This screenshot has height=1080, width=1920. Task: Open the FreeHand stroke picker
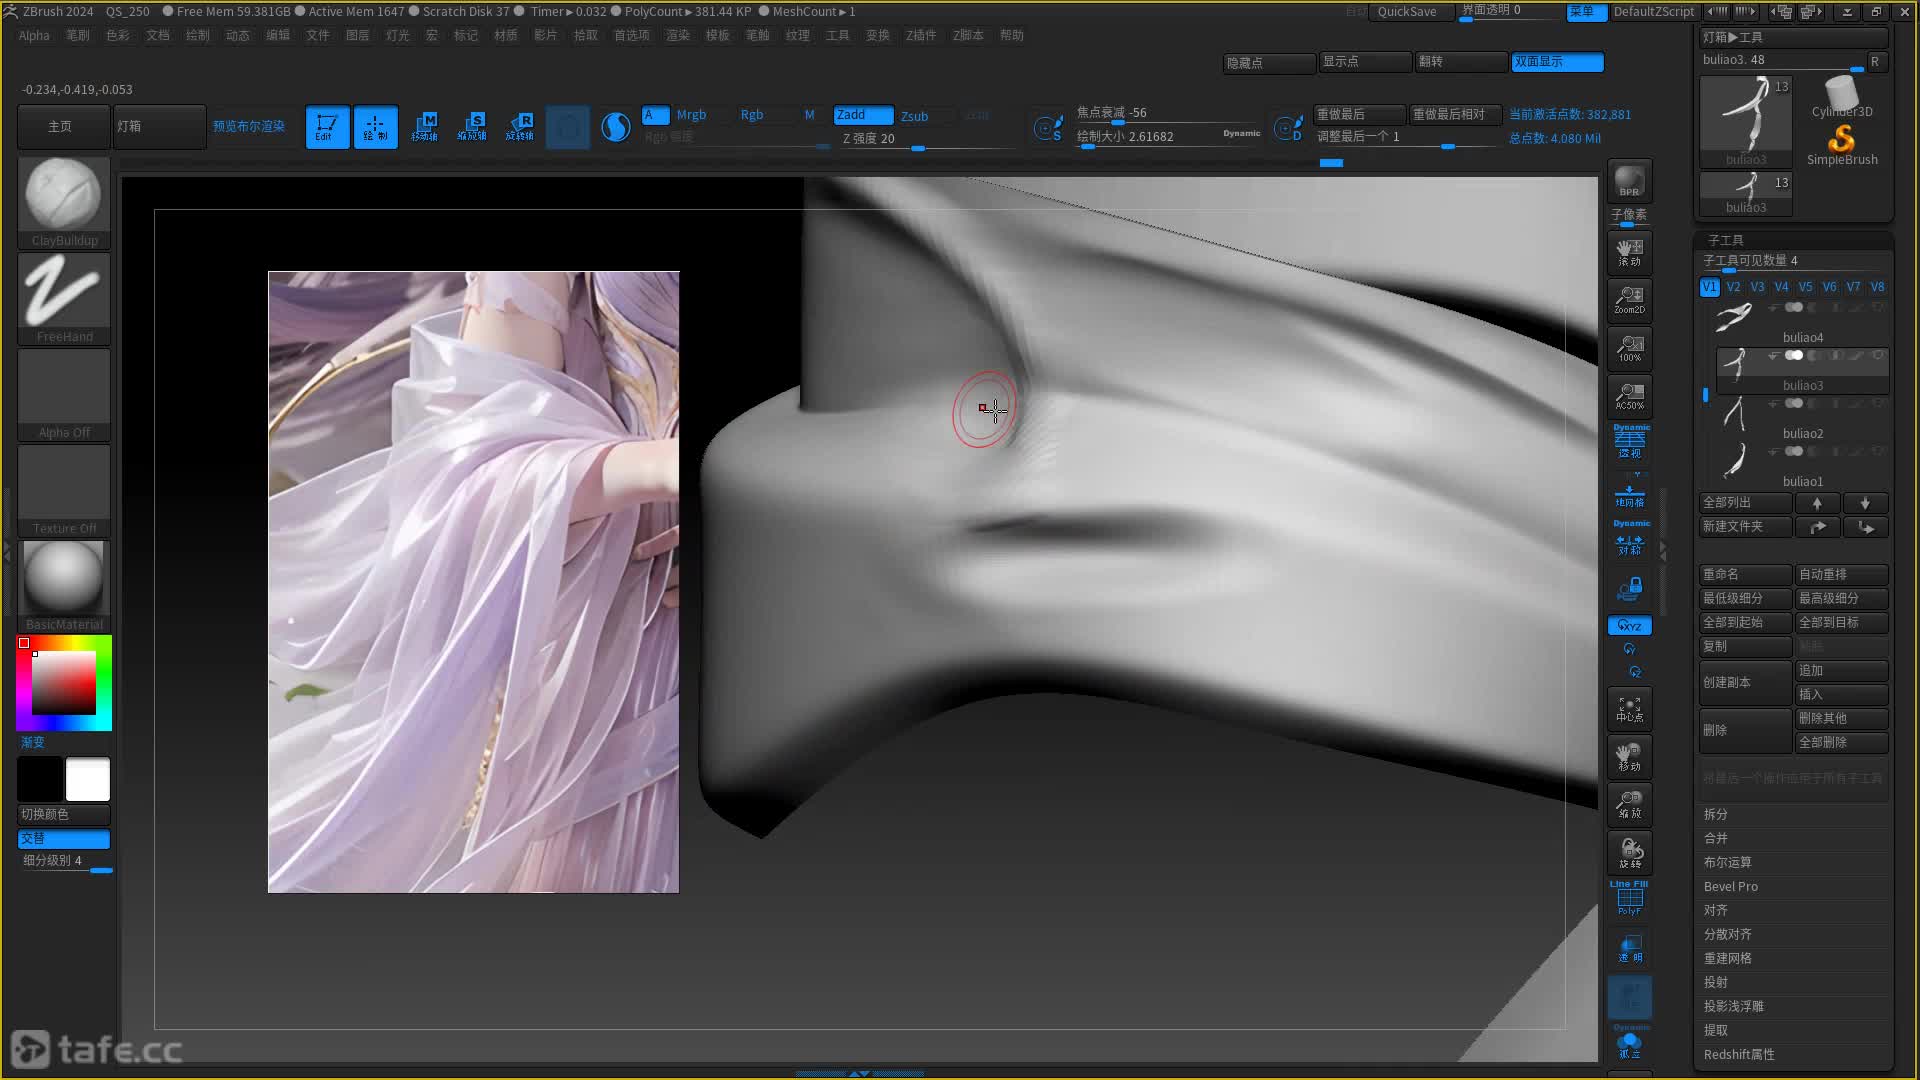pos(64,299)
